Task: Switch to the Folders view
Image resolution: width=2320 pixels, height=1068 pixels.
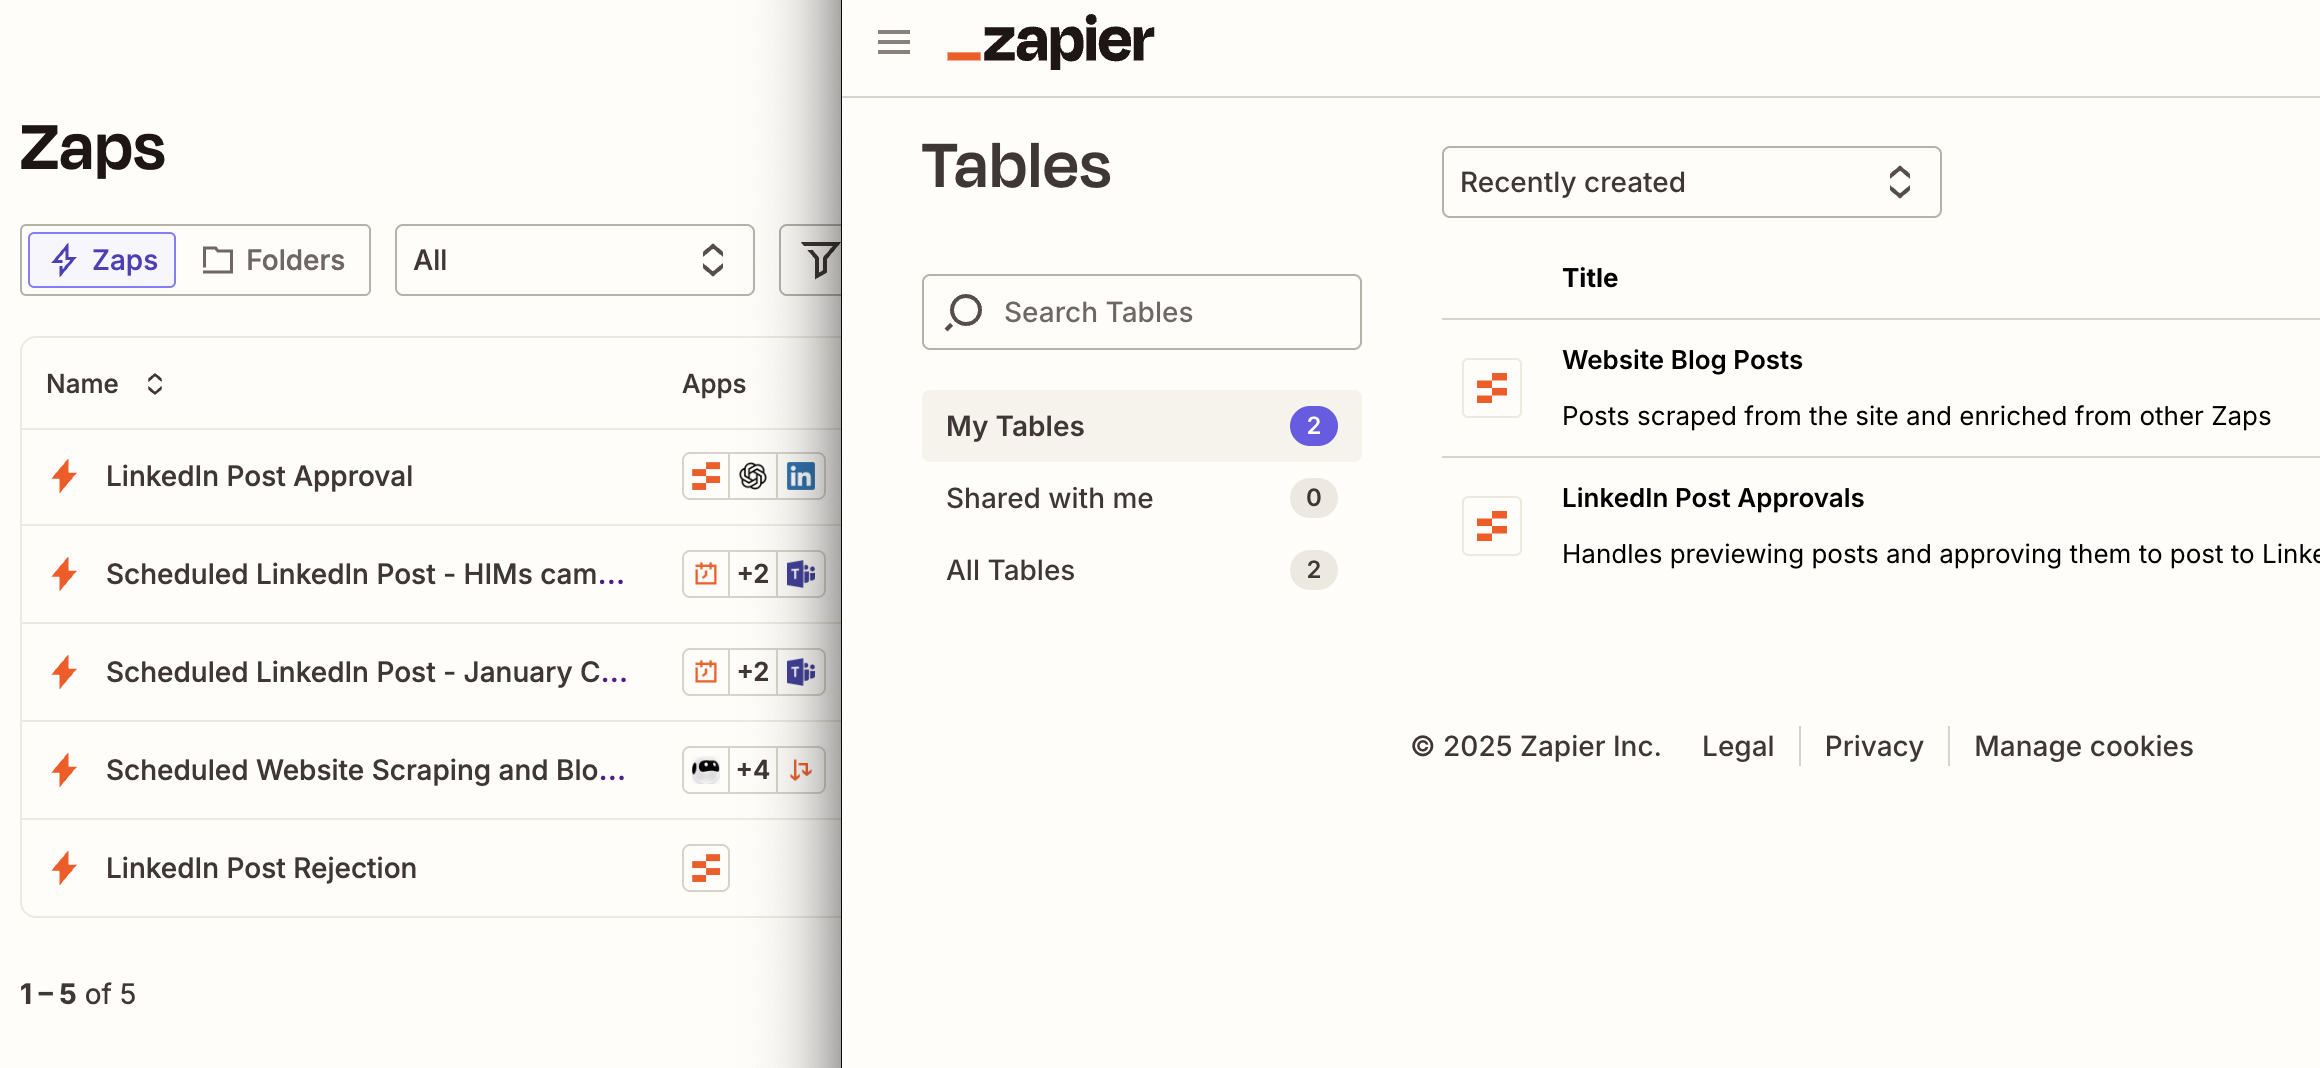Action: tap(277, 260)
